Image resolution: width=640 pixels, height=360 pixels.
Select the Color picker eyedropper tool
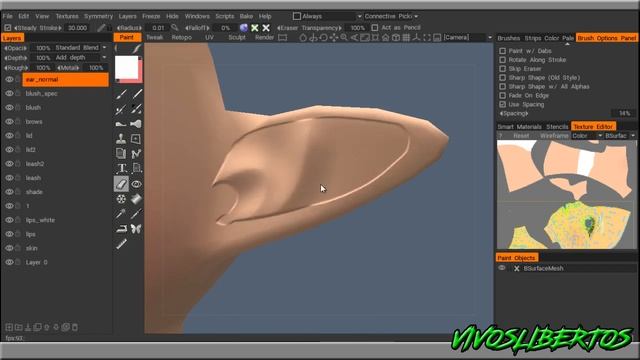coord(121,213)
